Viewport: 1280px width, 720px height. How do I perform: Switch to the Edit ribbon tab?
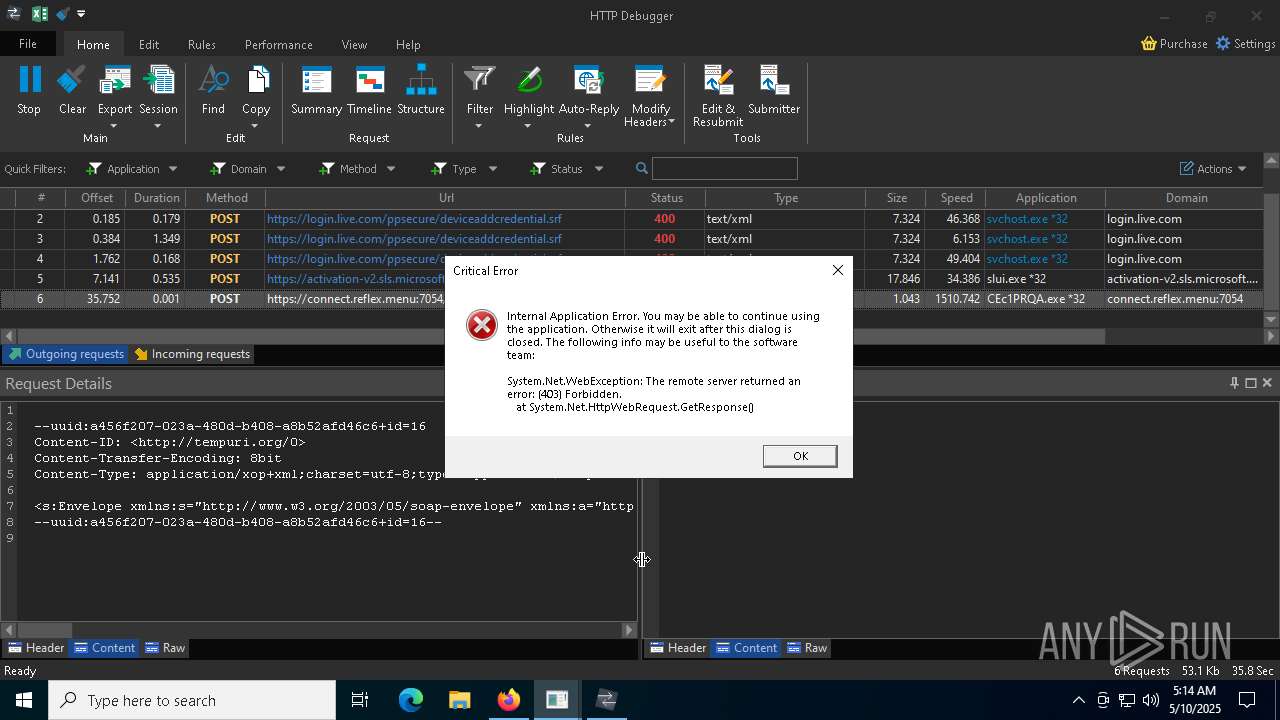pyautogui.click(x=149, y=44)
